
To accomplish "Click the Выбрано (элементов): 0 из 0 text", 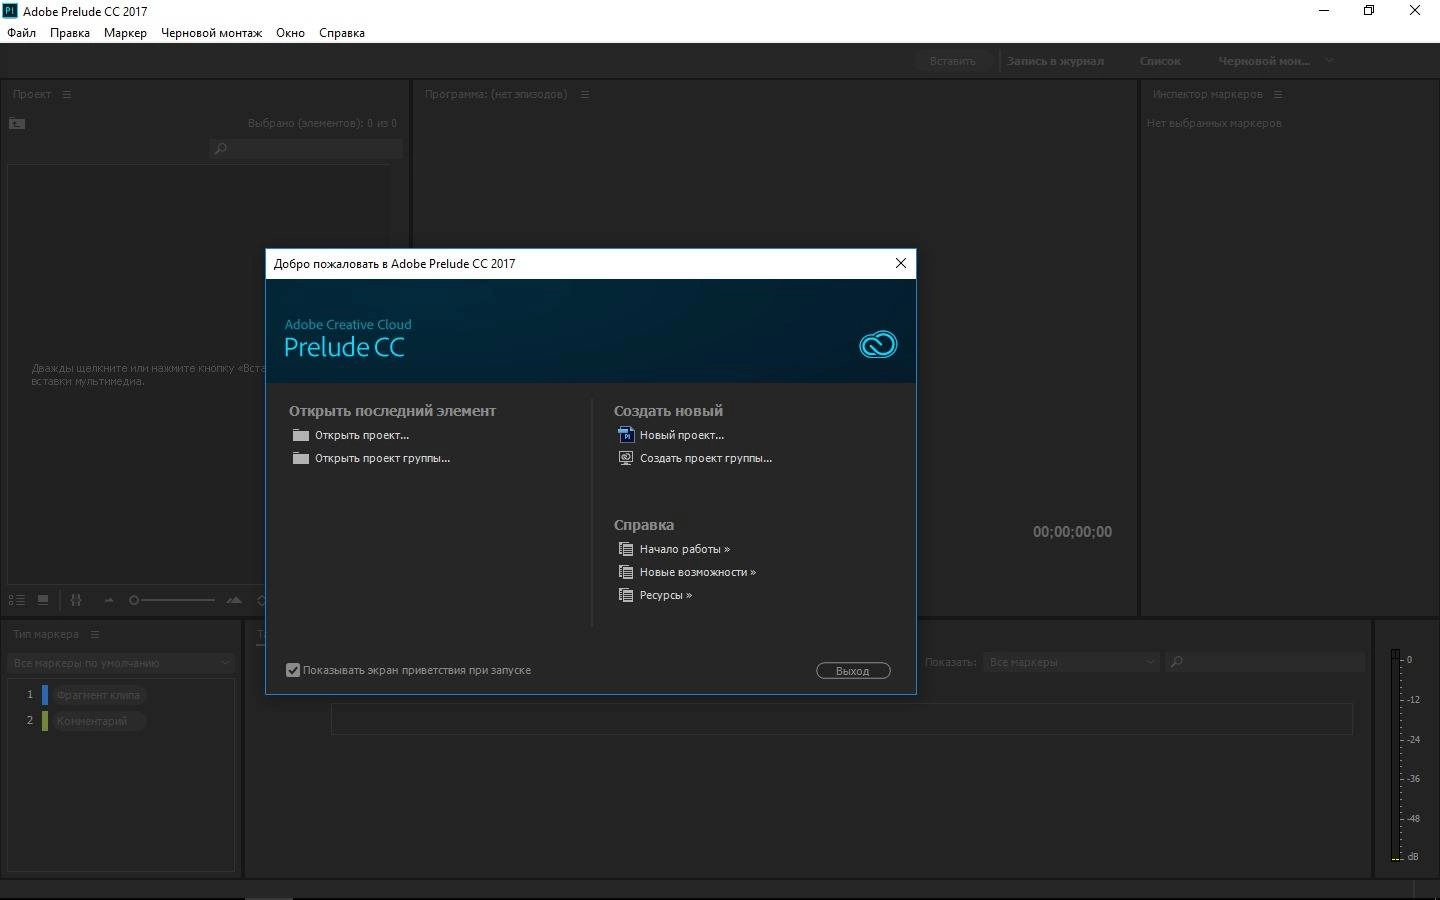I will pyautogui.click(x=322, y=123).
